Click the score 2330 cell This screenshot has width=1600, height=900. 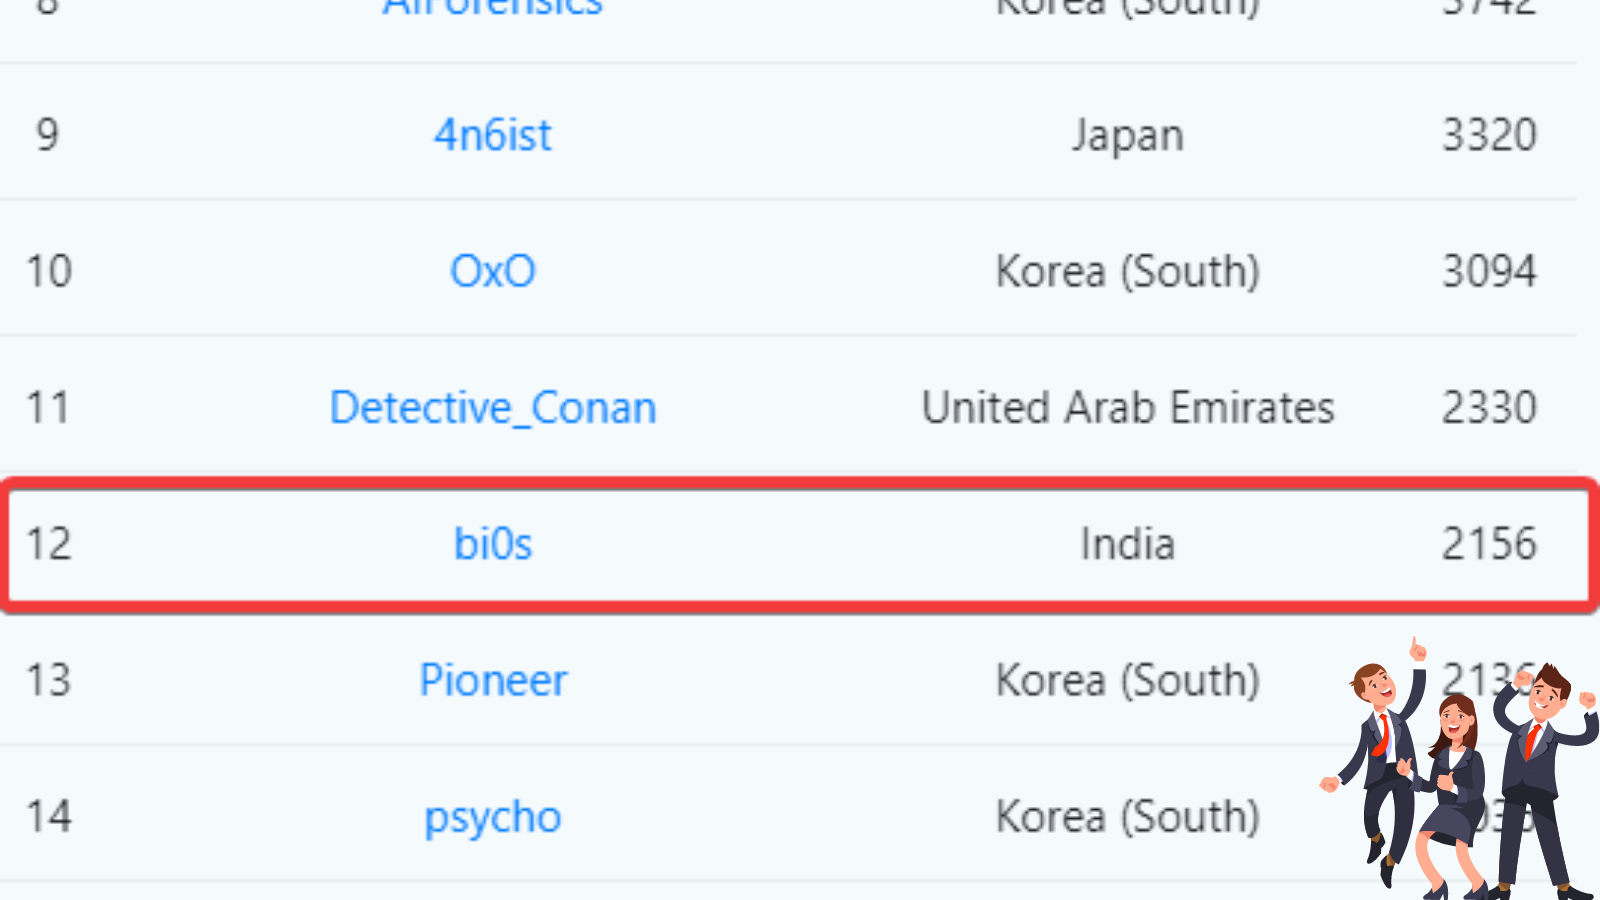[1488, 408]
